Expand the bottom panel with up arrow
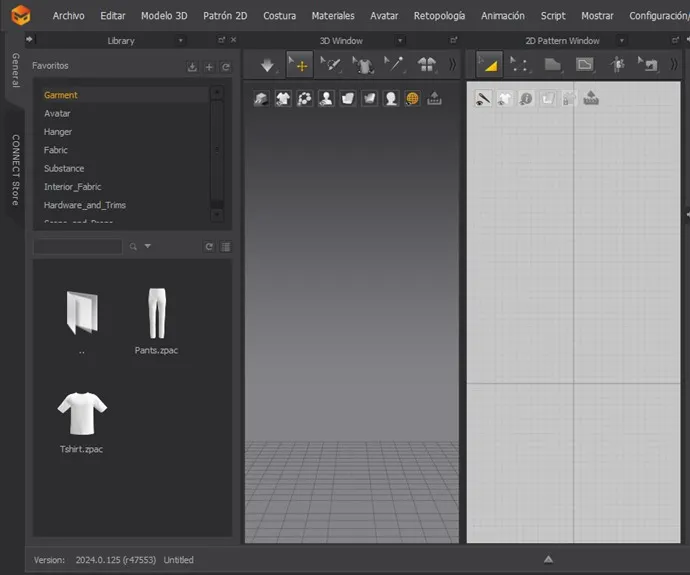This screenshot has width=690, height=575. pyautogui.click(x=548, y=559)
